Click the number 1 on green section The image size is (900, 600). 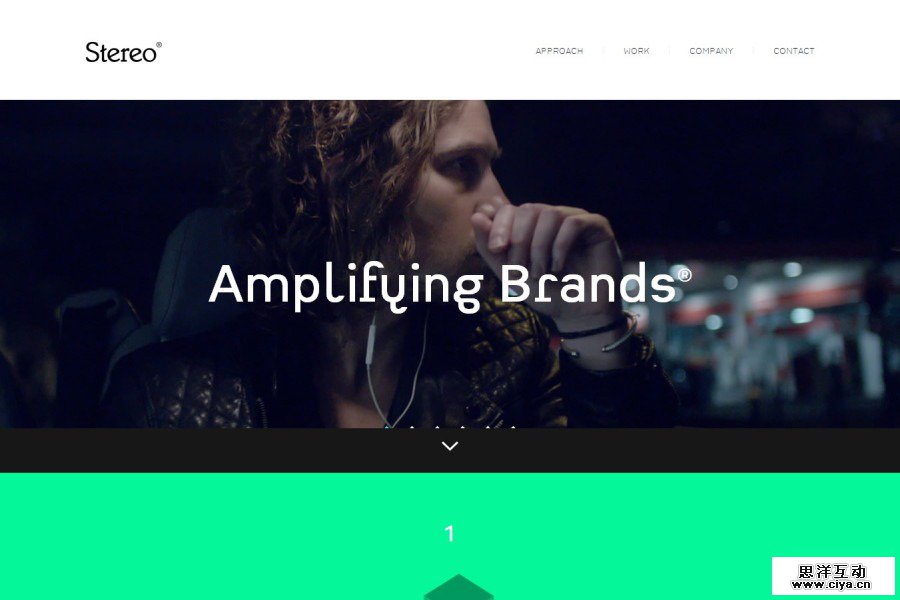tap(450, 533)
